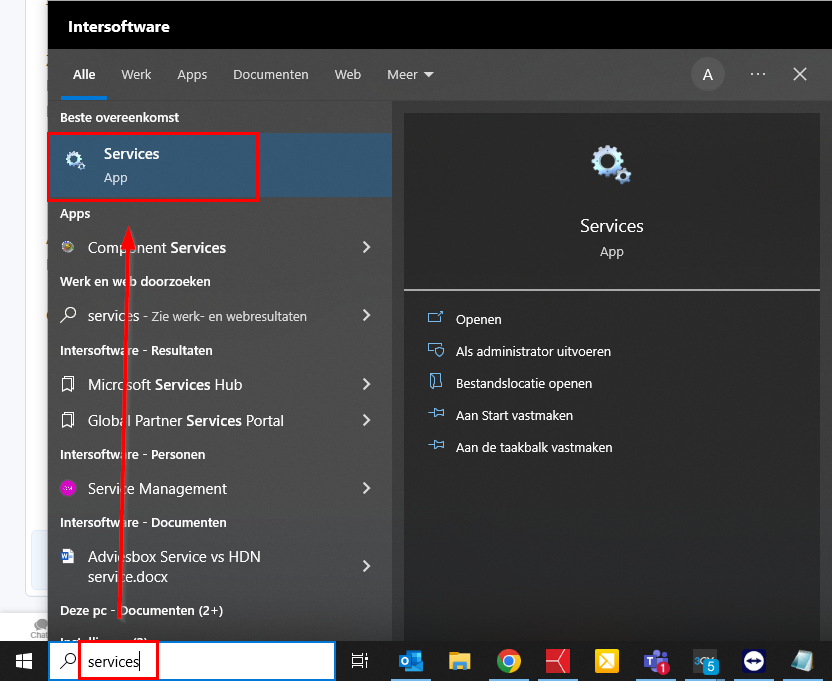832x681 pixels.
Task: Click pin icon beside Aan de taakbalk vastmaken
Action: pyautogui.click(x=436, y=445)
